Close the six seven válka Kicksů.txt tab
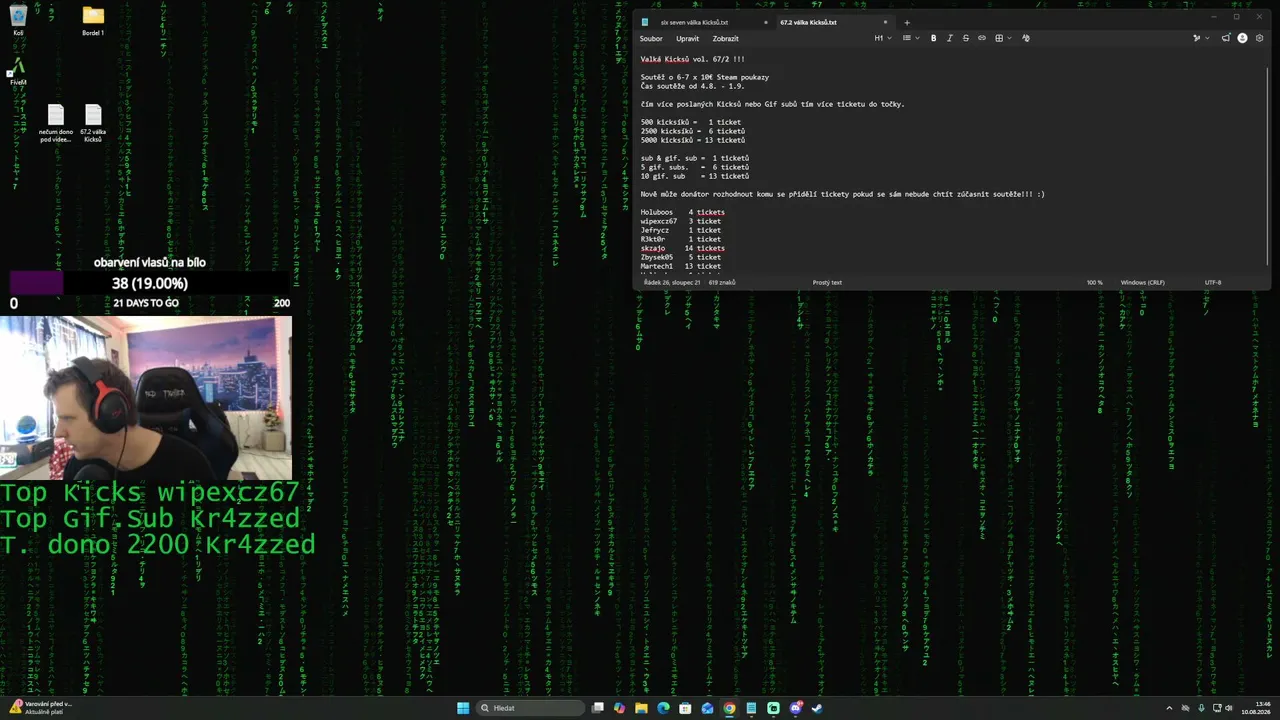 tap(766, 22)
